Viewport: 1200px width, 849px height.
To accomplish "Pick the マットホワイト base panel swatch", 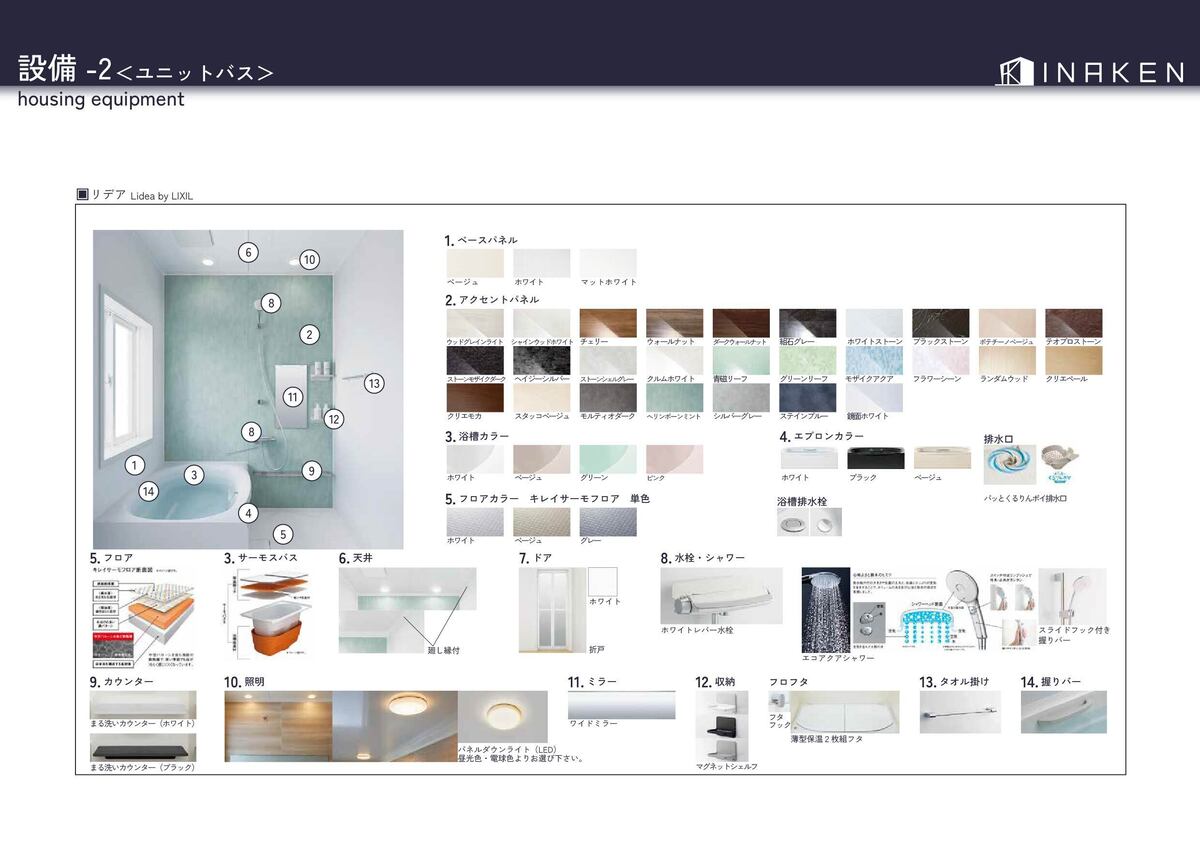I will tap(608, 263).
